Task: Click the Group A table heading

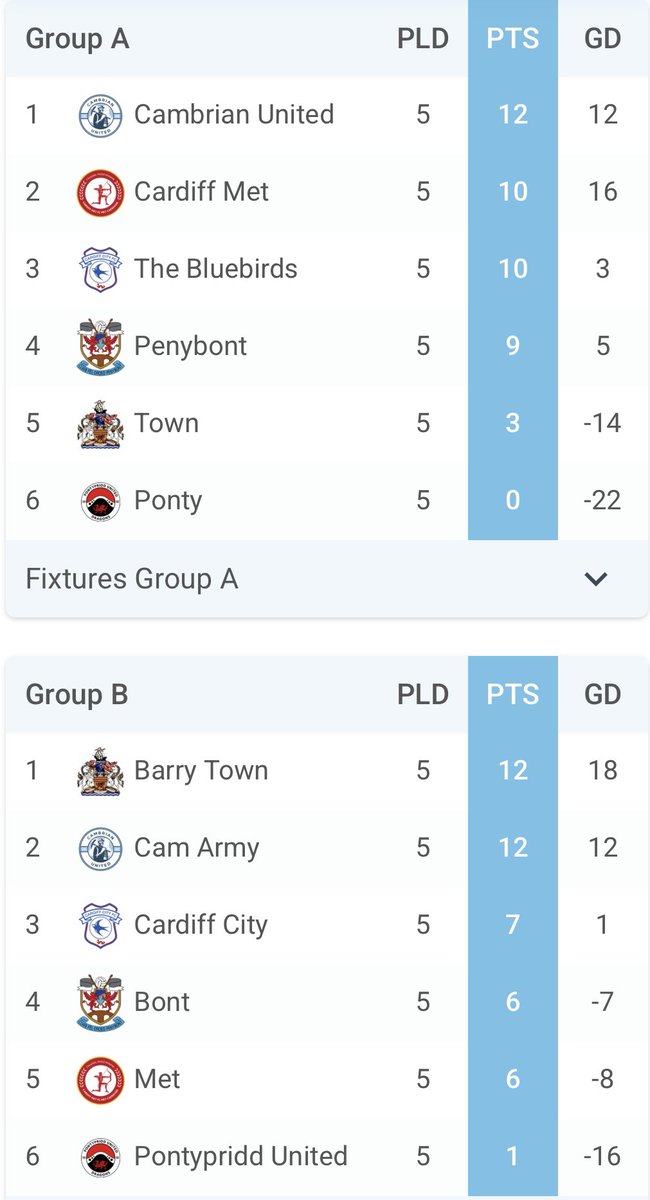Action: (77, 39)
